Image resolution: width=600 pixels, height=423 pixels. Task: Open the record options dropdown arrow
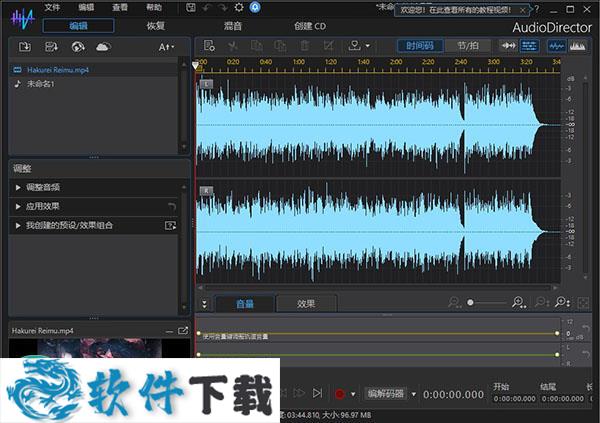pyautogui.click(x=353, y=394)
